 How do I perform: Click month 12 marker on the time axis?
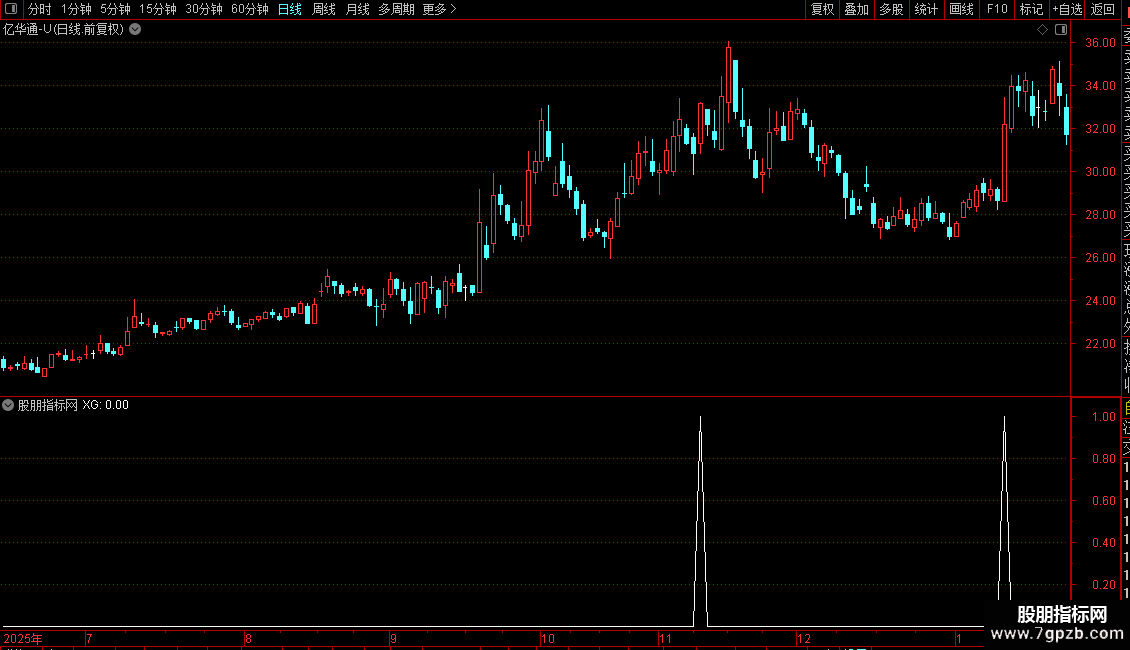(804, 638)
